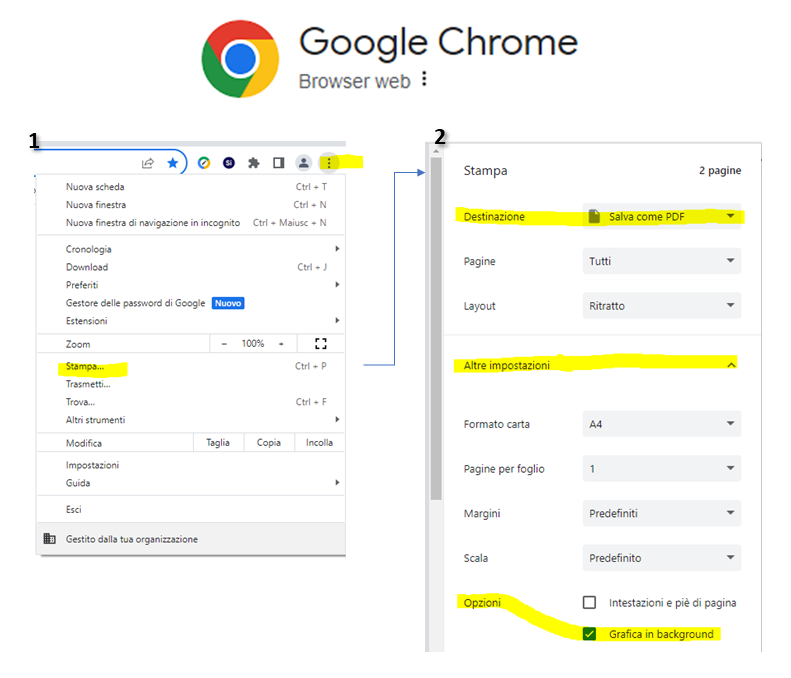Open Nuova finestra di navigazione in incognito

click(x=191, y=222)
